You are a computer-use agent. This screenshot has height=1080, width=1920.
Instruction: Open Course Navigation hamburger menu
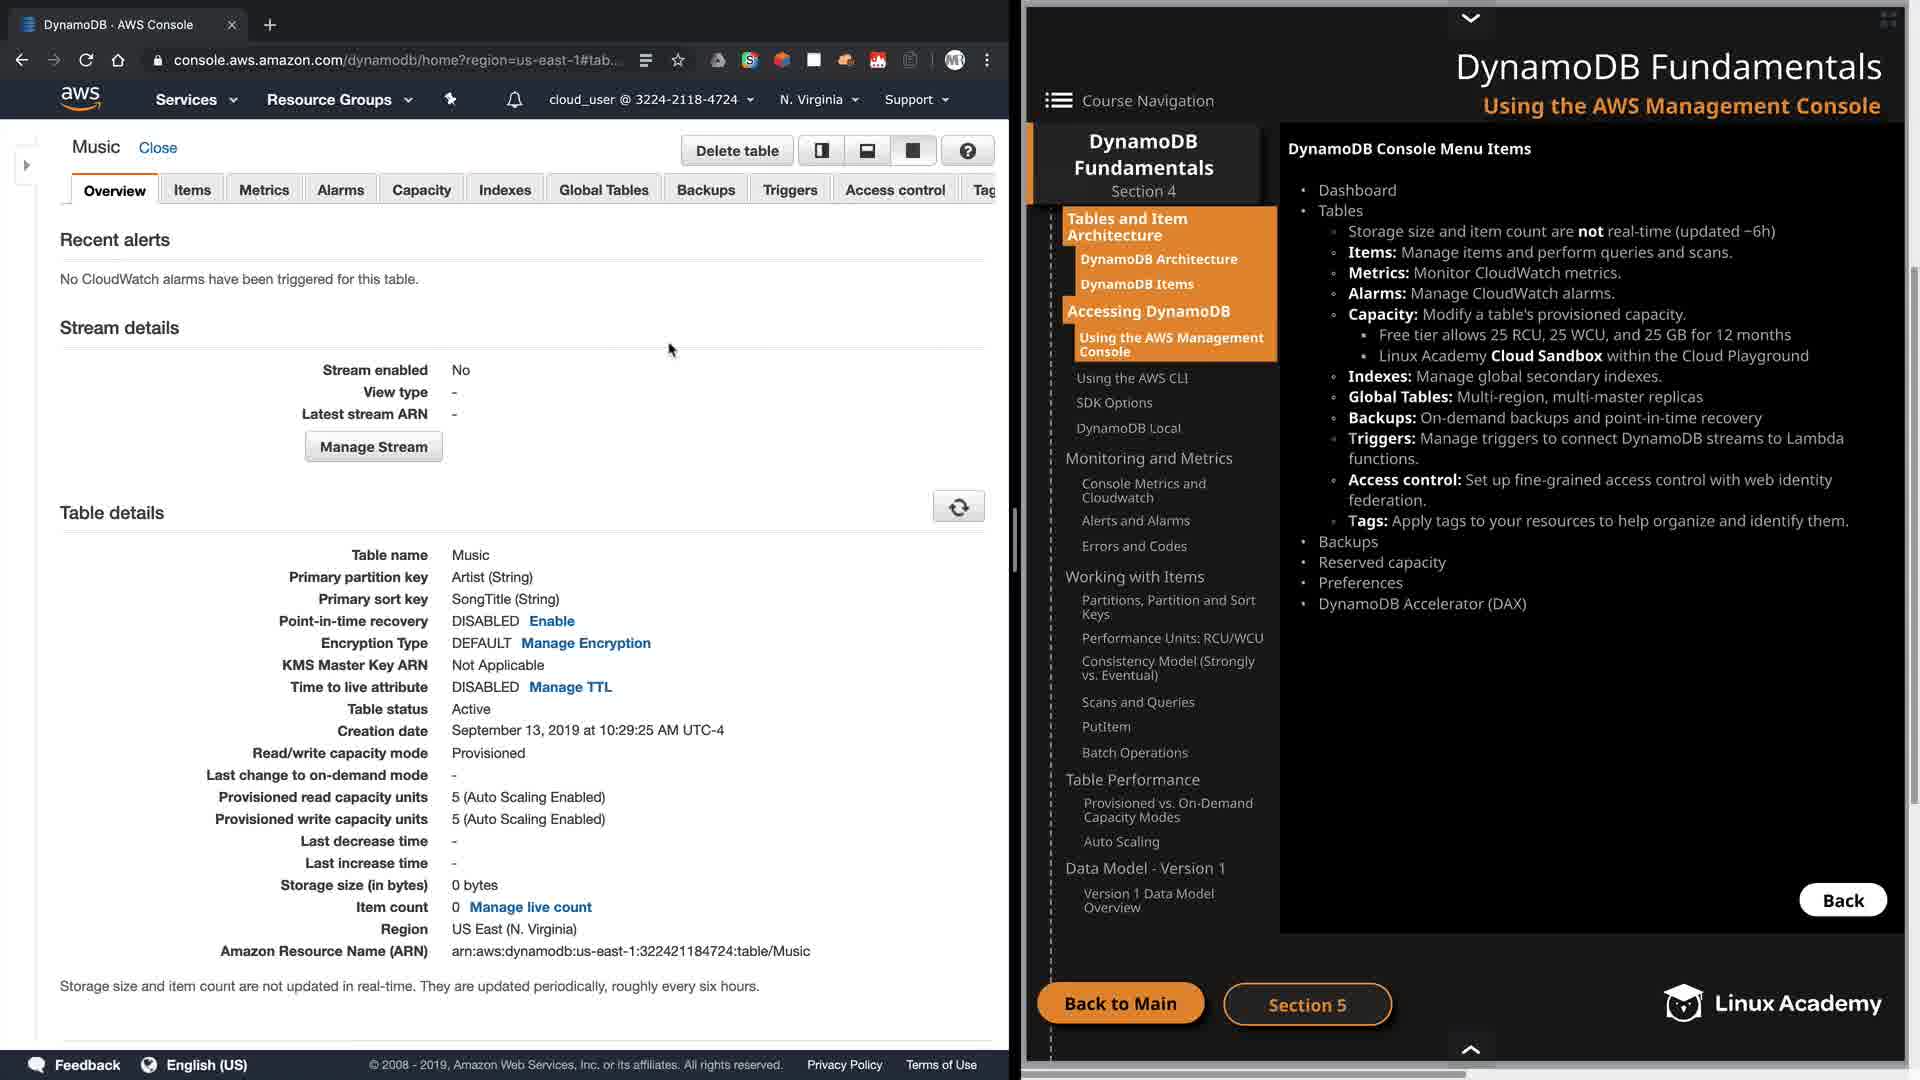1059,100
